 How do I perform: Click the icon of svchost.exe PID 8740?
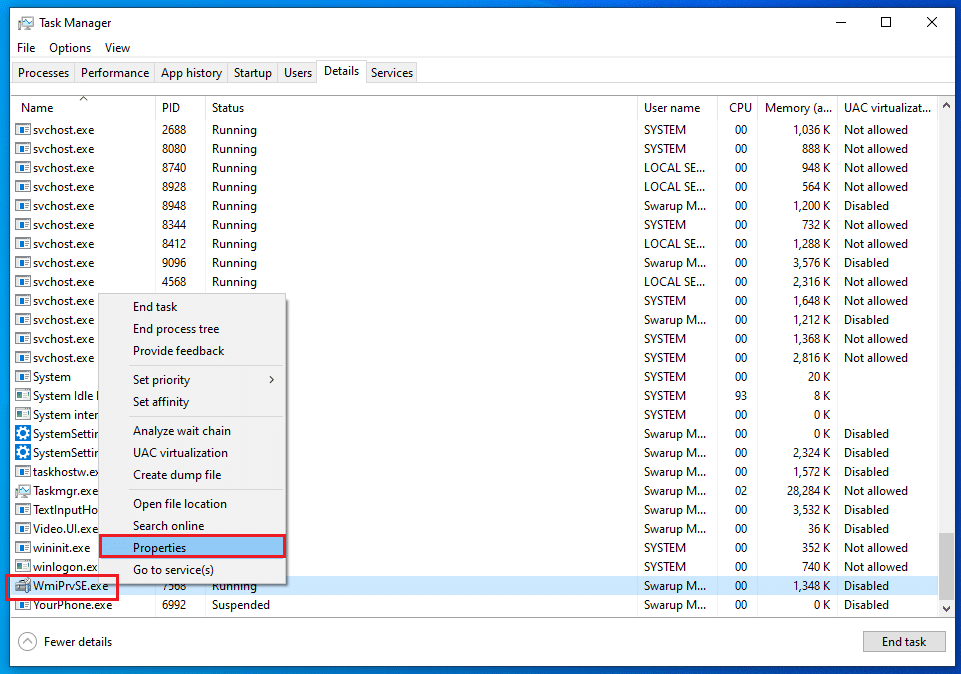pyautogui.click(x=23, y=168)
